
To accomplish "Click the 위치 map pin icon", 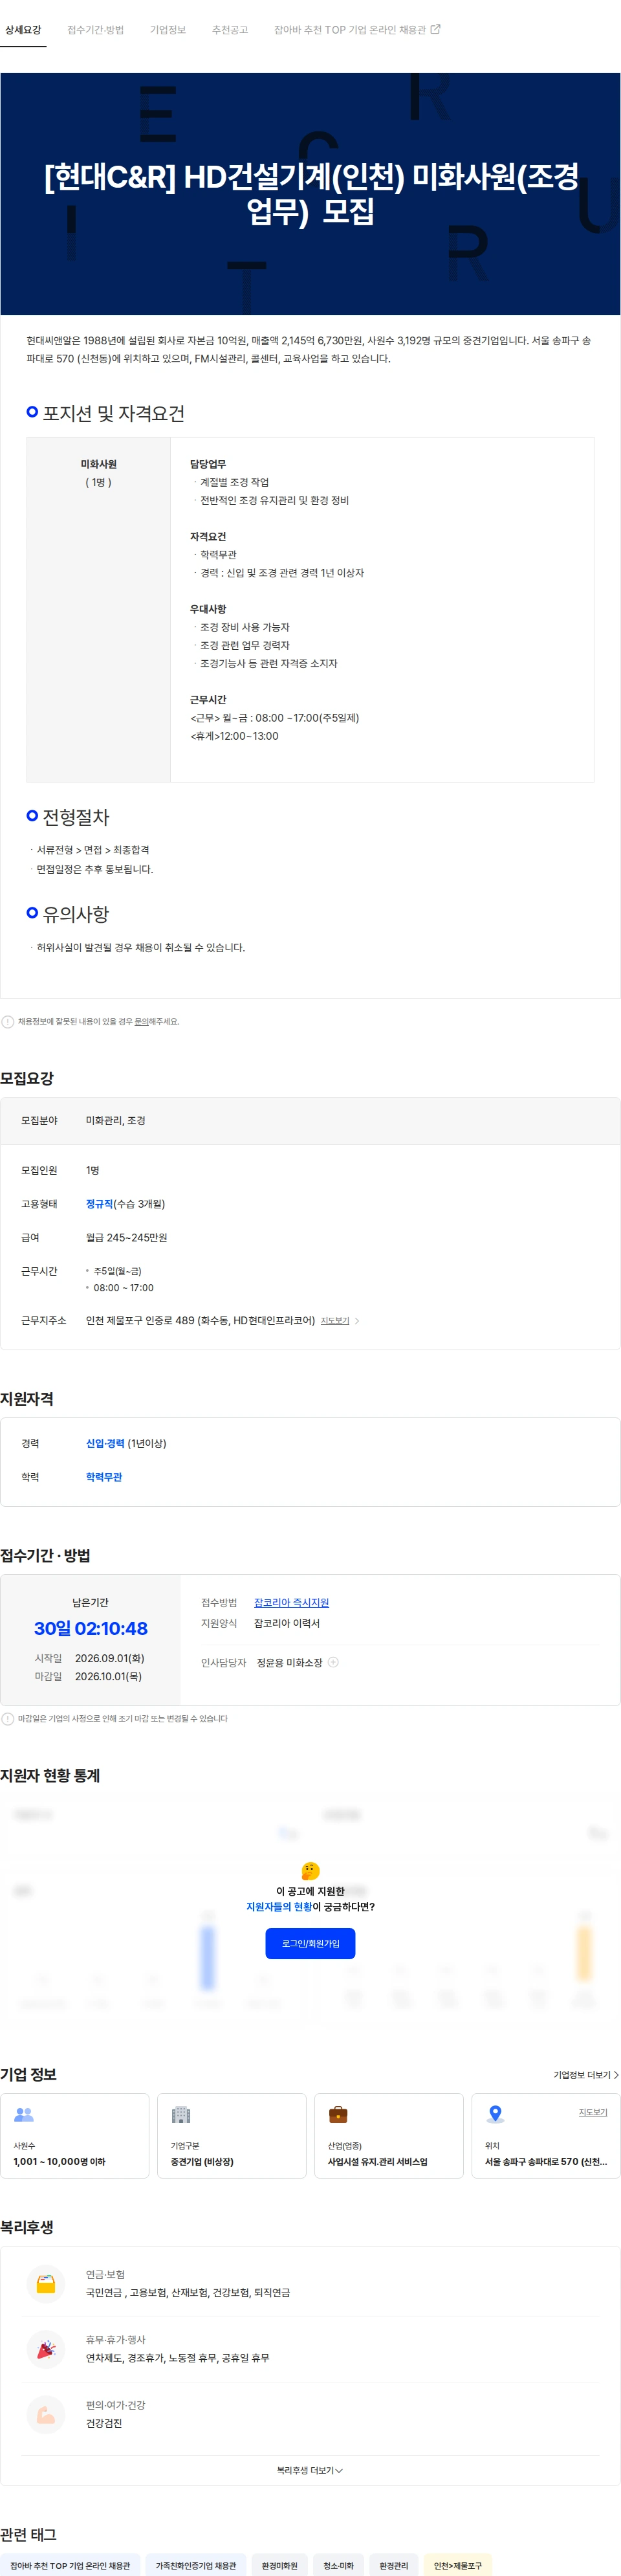I will [x=495, y=2114].
